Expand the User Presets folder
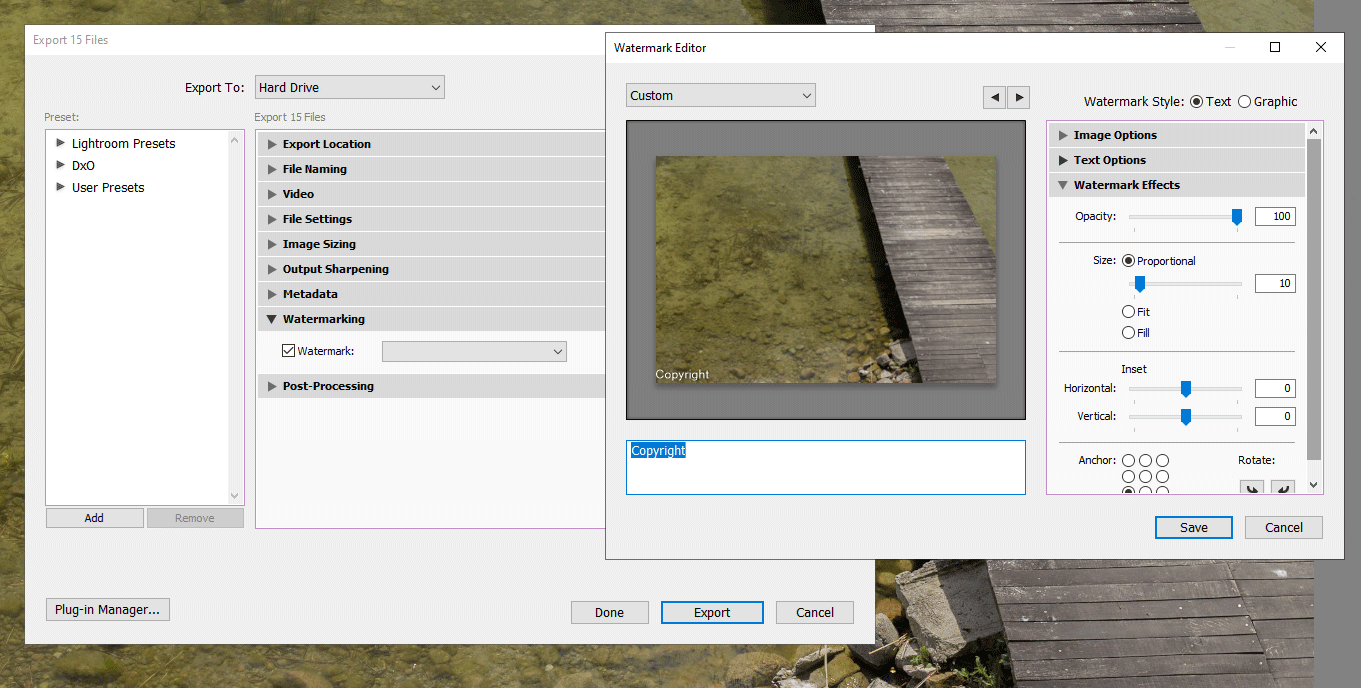Viewport: 1361px width, 688px height. [x=61, y=188]
